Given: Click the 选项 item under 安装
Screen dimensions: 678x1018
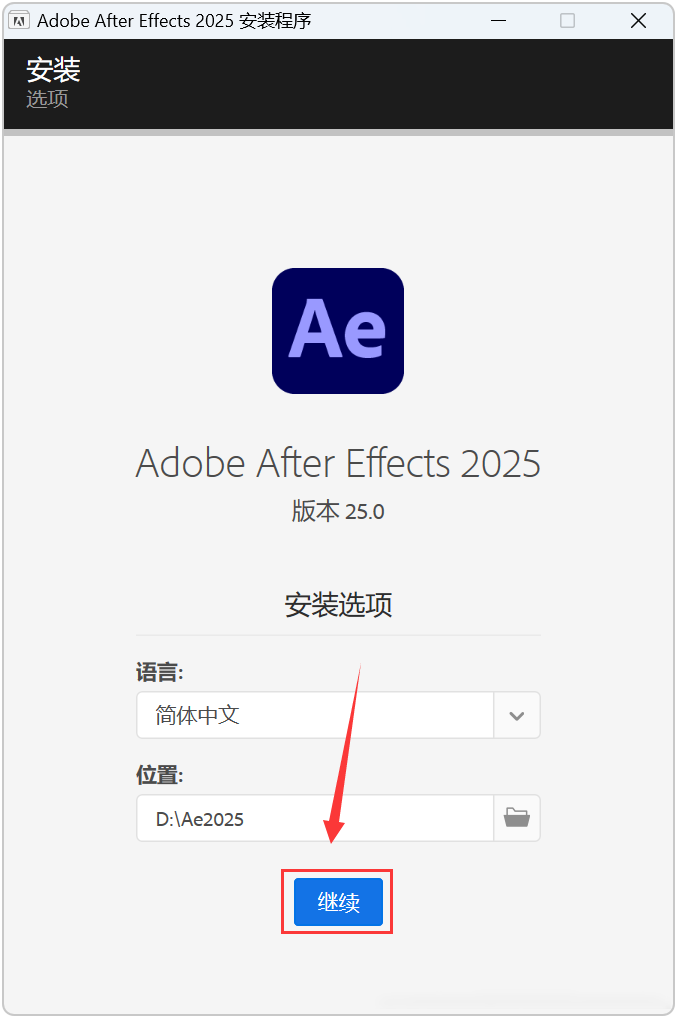Looking at the screenshot, I should tap(46, 99).
